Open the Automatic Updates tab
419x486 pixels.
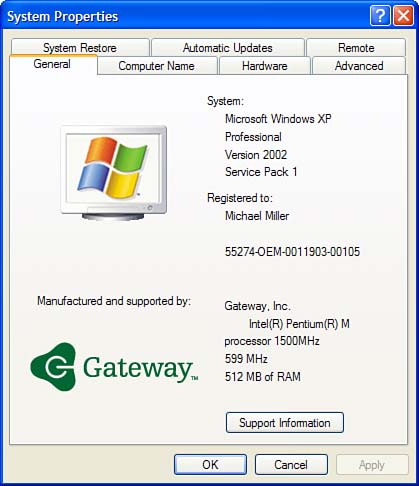tap(228, 48)
